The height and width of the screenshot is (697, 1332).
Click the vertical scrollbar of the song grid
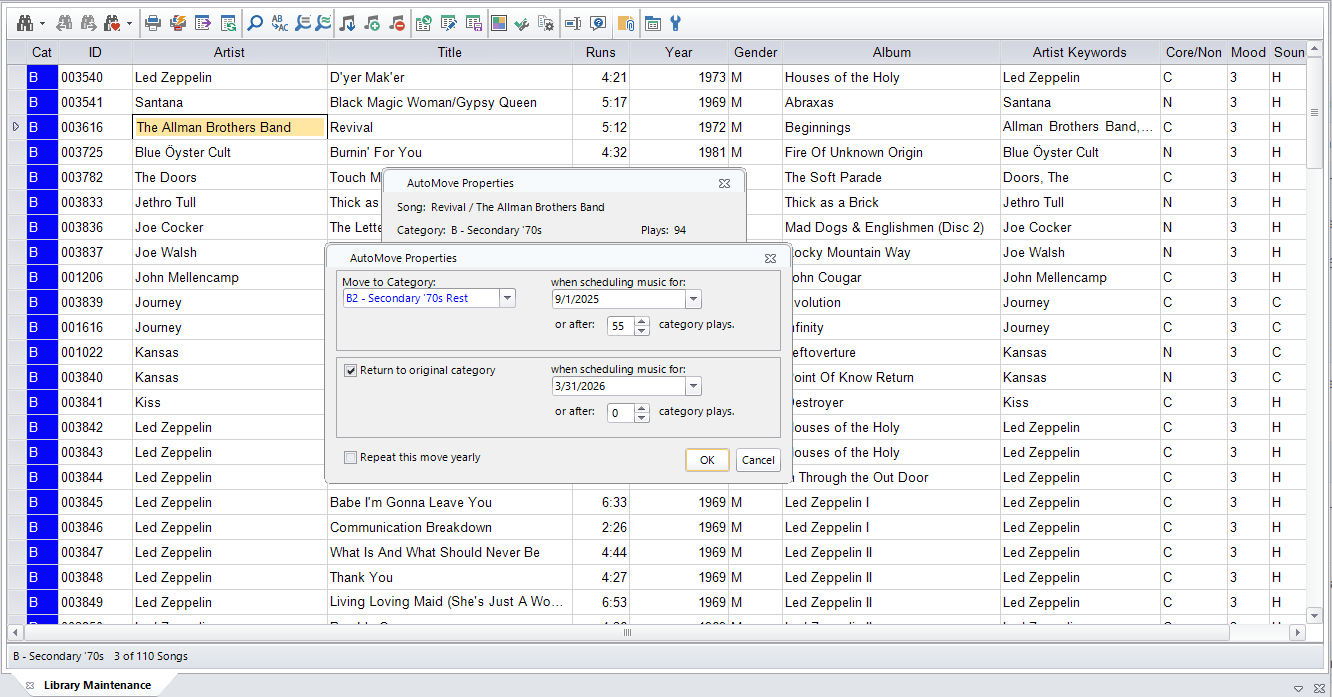click(x=1315, y=112)
